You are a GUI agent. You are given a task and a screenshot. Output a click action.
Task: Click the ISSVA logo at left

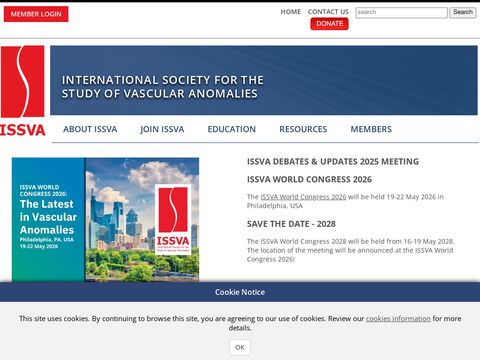[x=23, y=91]
